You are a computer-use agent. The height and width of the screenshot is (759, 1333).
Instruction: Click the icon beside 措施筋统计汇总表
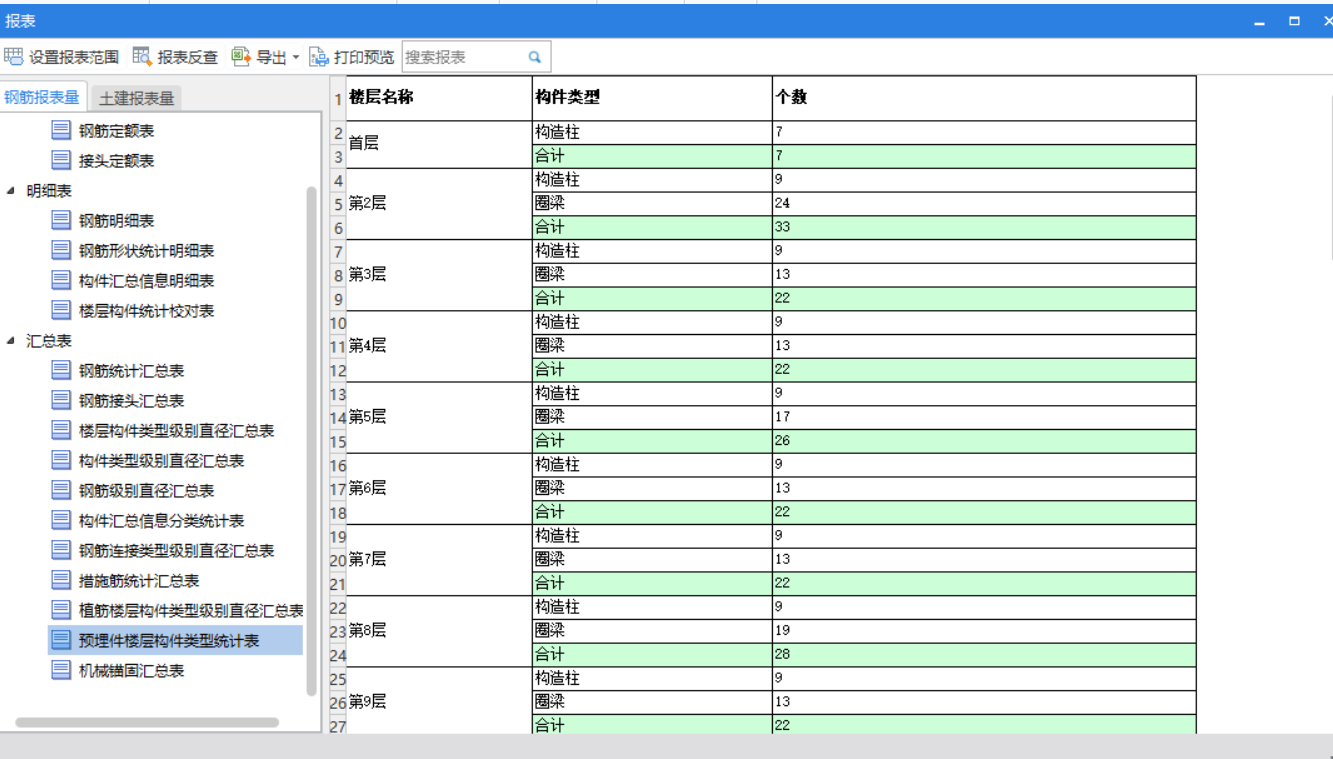point(62,581)
